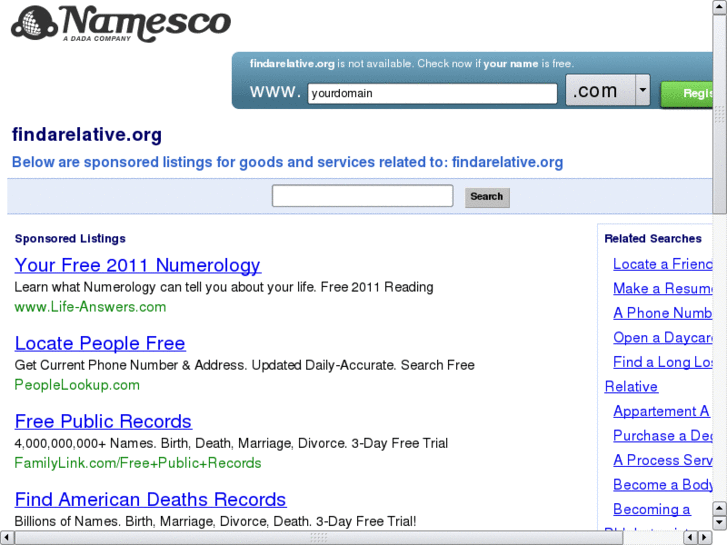Open the .com domain extension dropdown
The image size is (727, 545).
pyautogui.click(x=607, y=90)
